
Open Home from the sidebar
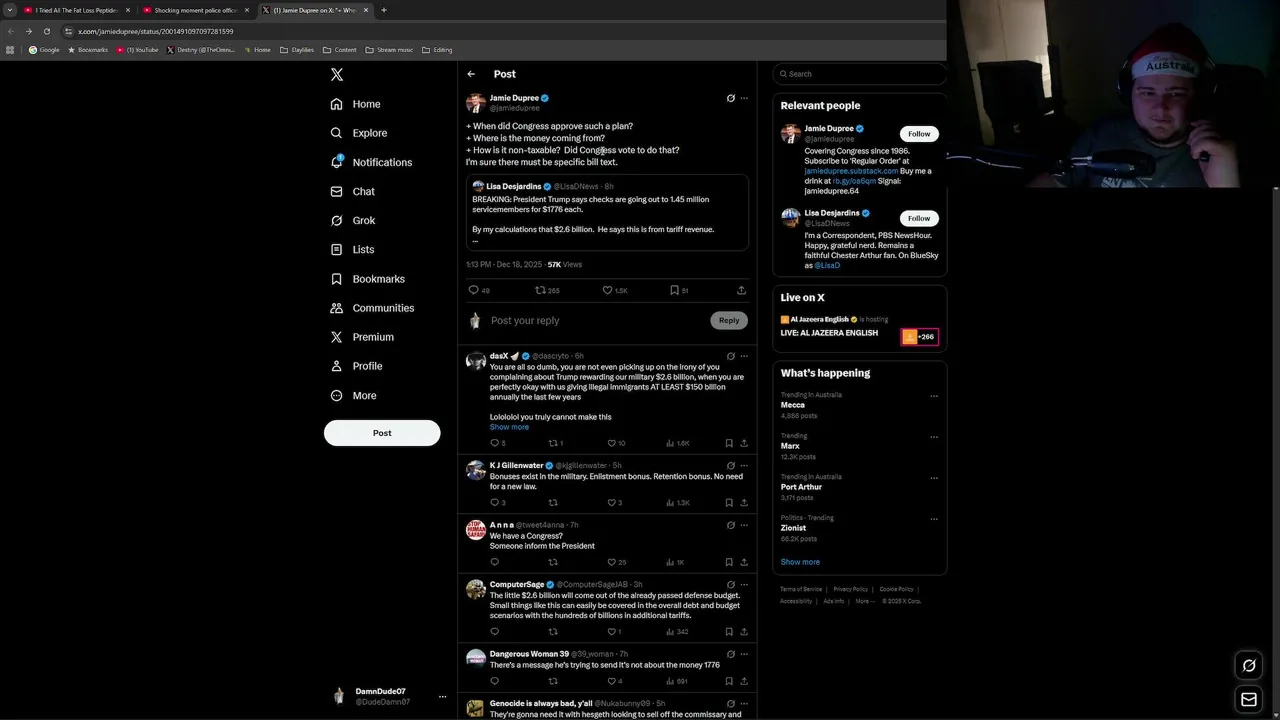click(355, 104)
